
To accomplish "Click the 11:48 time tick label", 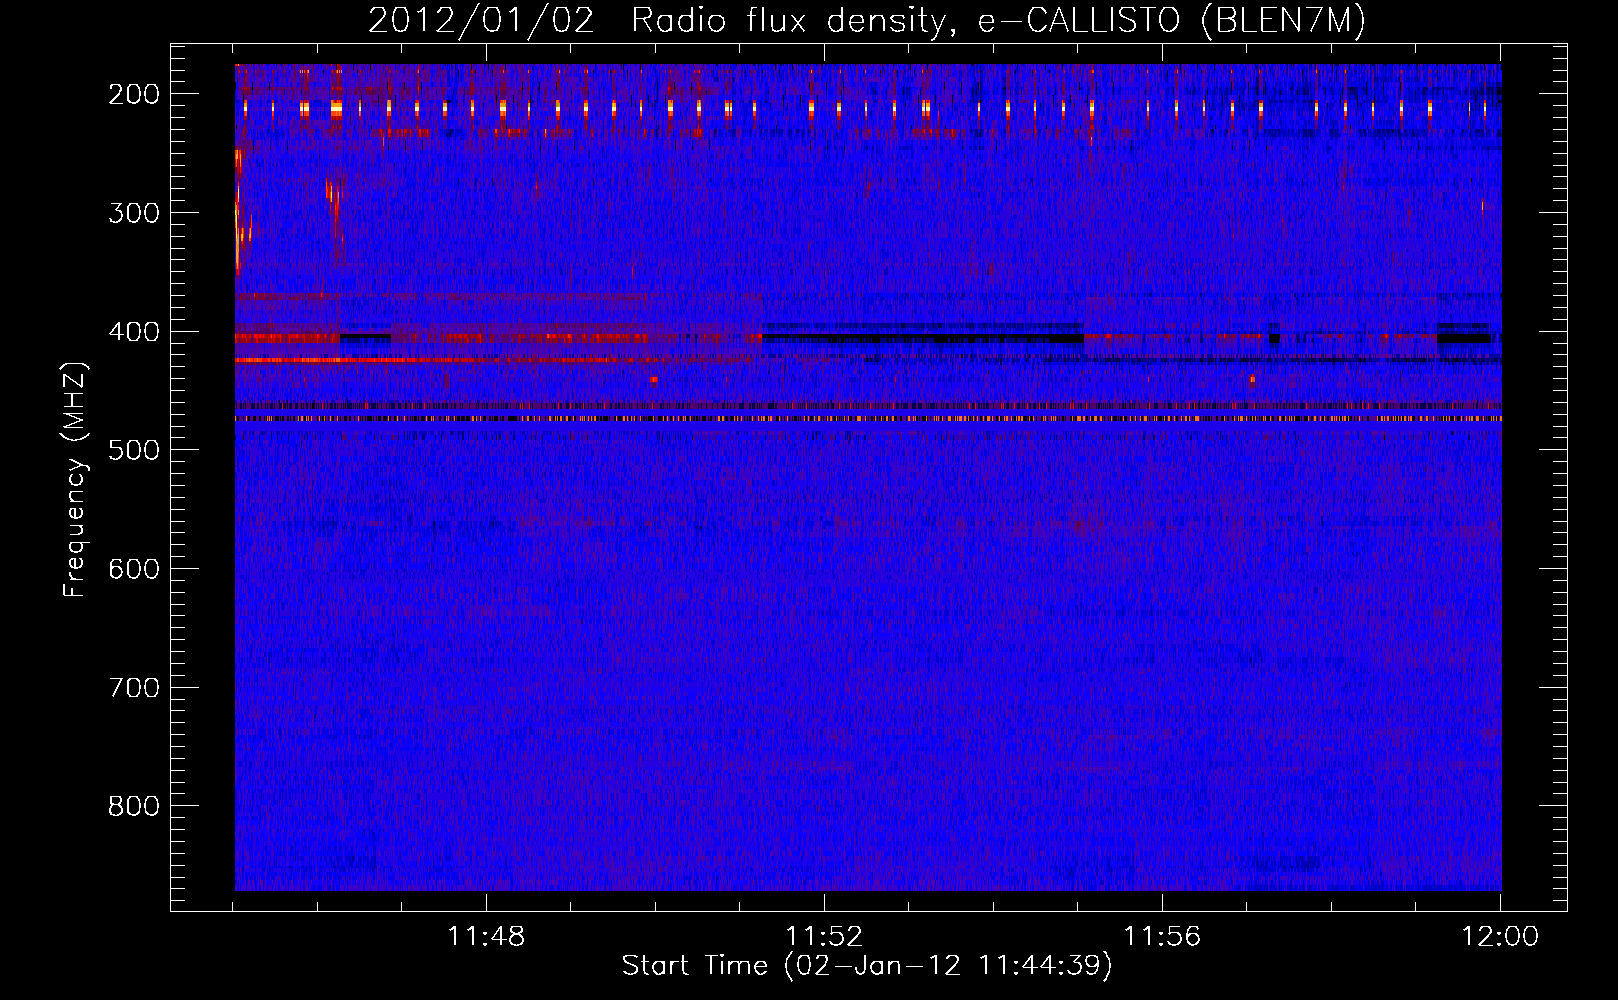I will (x=486, y=937).
